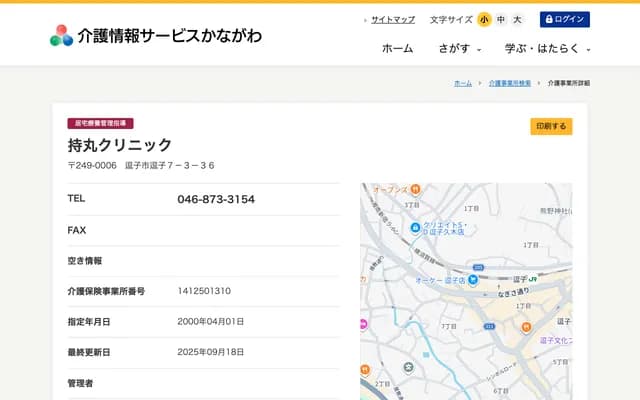Open 介護事業所検索 breadcrumb link
The image size is (640, 400).
(510, 83)
